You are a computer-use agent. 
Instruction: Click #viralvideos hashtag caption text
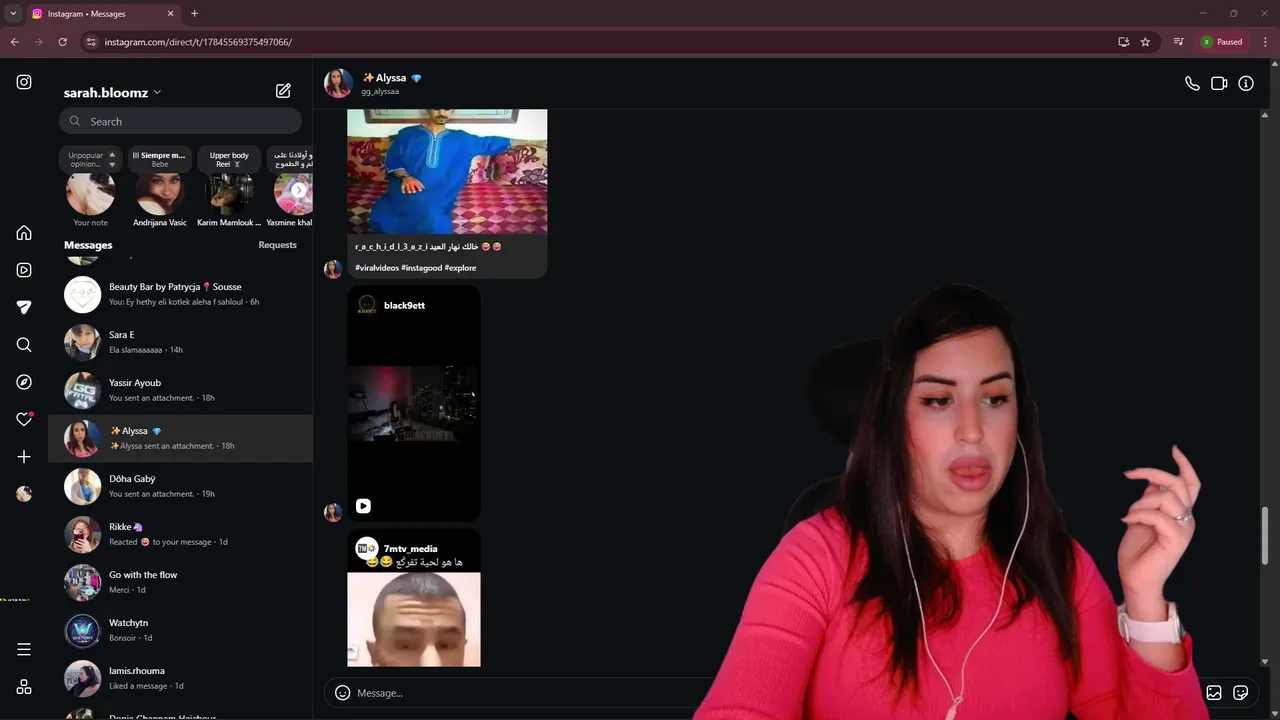(377, 268)
